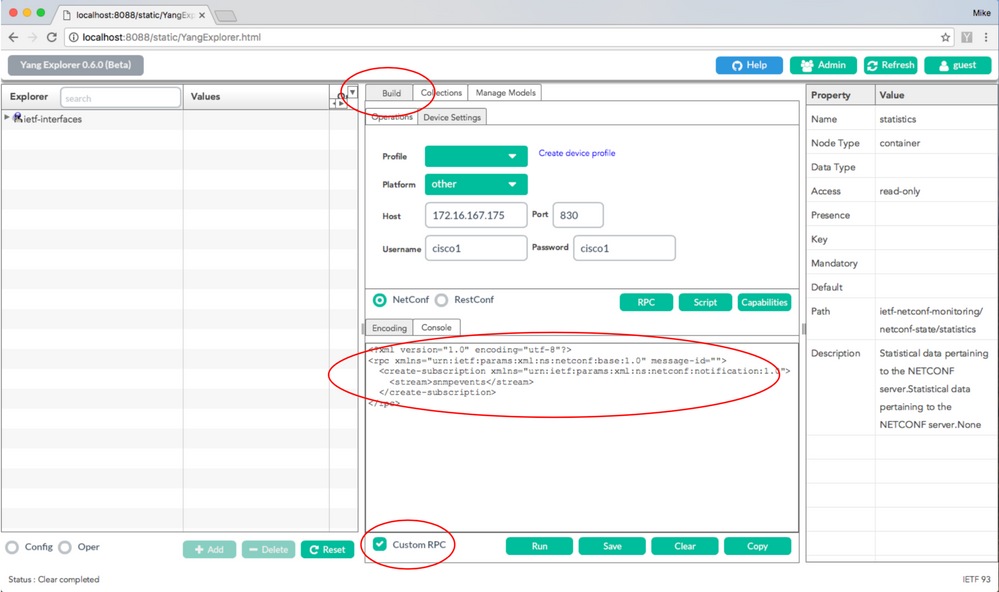Viewport: 999px width, 592px height.
Task: Click the guest user button
Action: coord(958,65)
